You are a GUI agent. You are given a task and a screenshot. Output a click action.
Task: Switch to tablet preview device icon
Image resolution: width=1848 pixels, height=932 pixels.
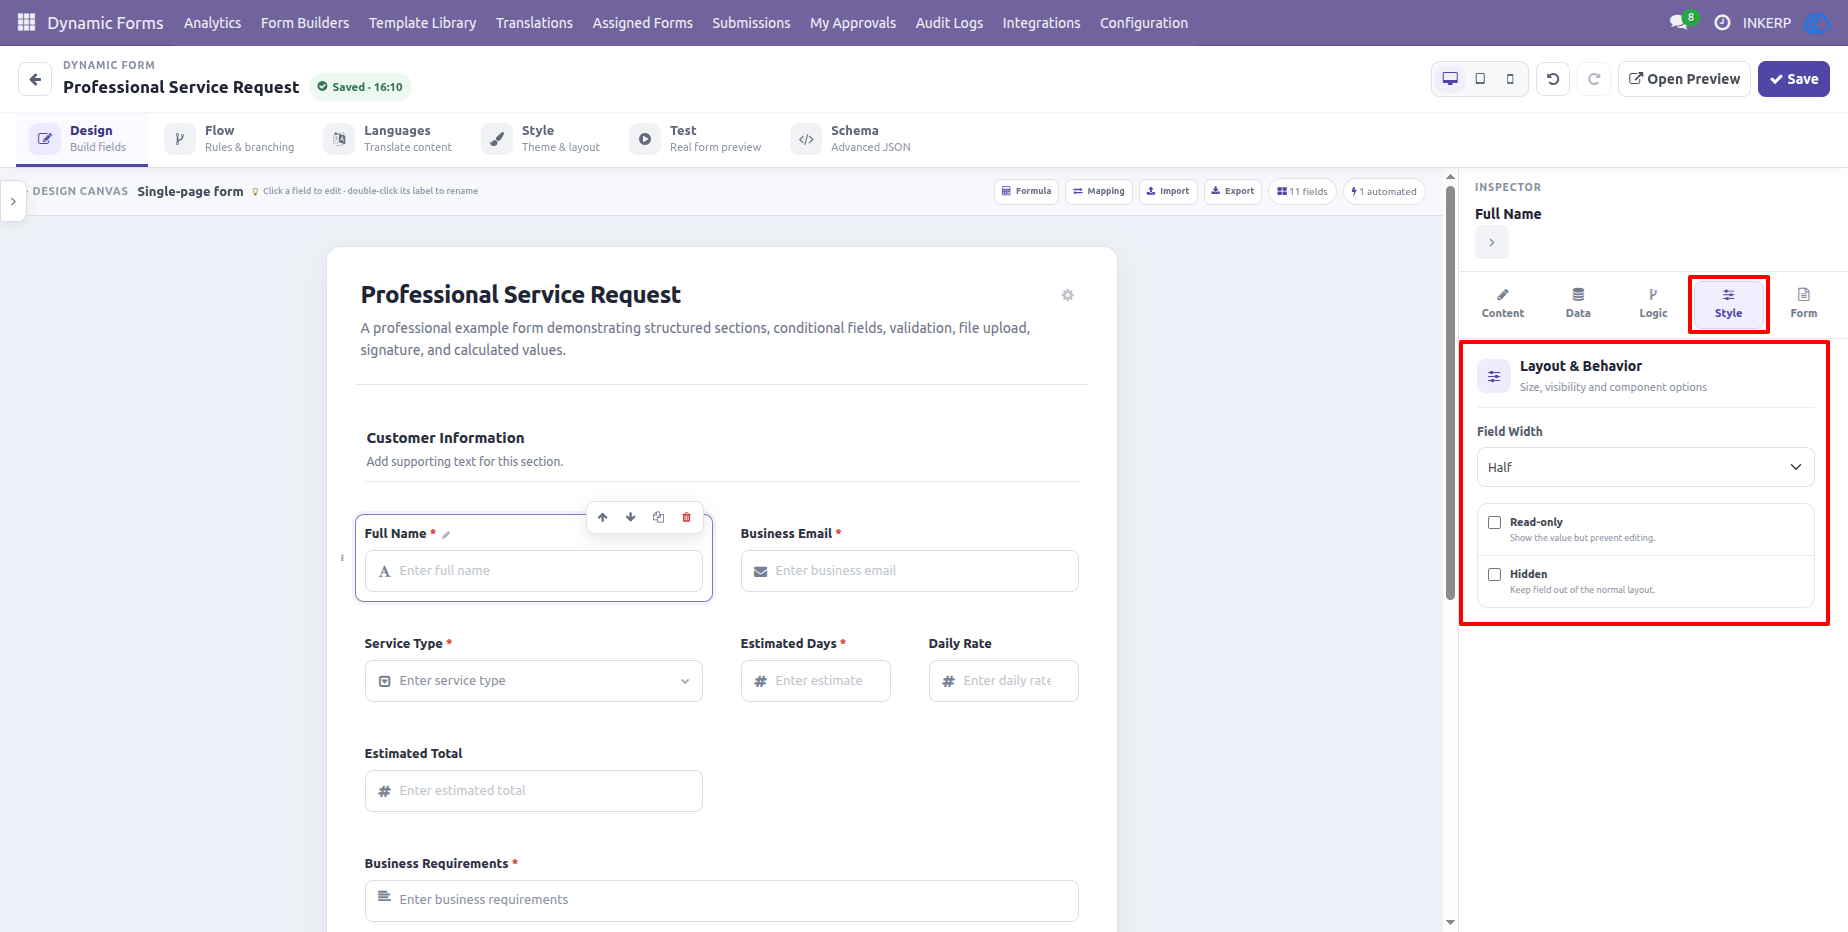[x=1480, y=79]
